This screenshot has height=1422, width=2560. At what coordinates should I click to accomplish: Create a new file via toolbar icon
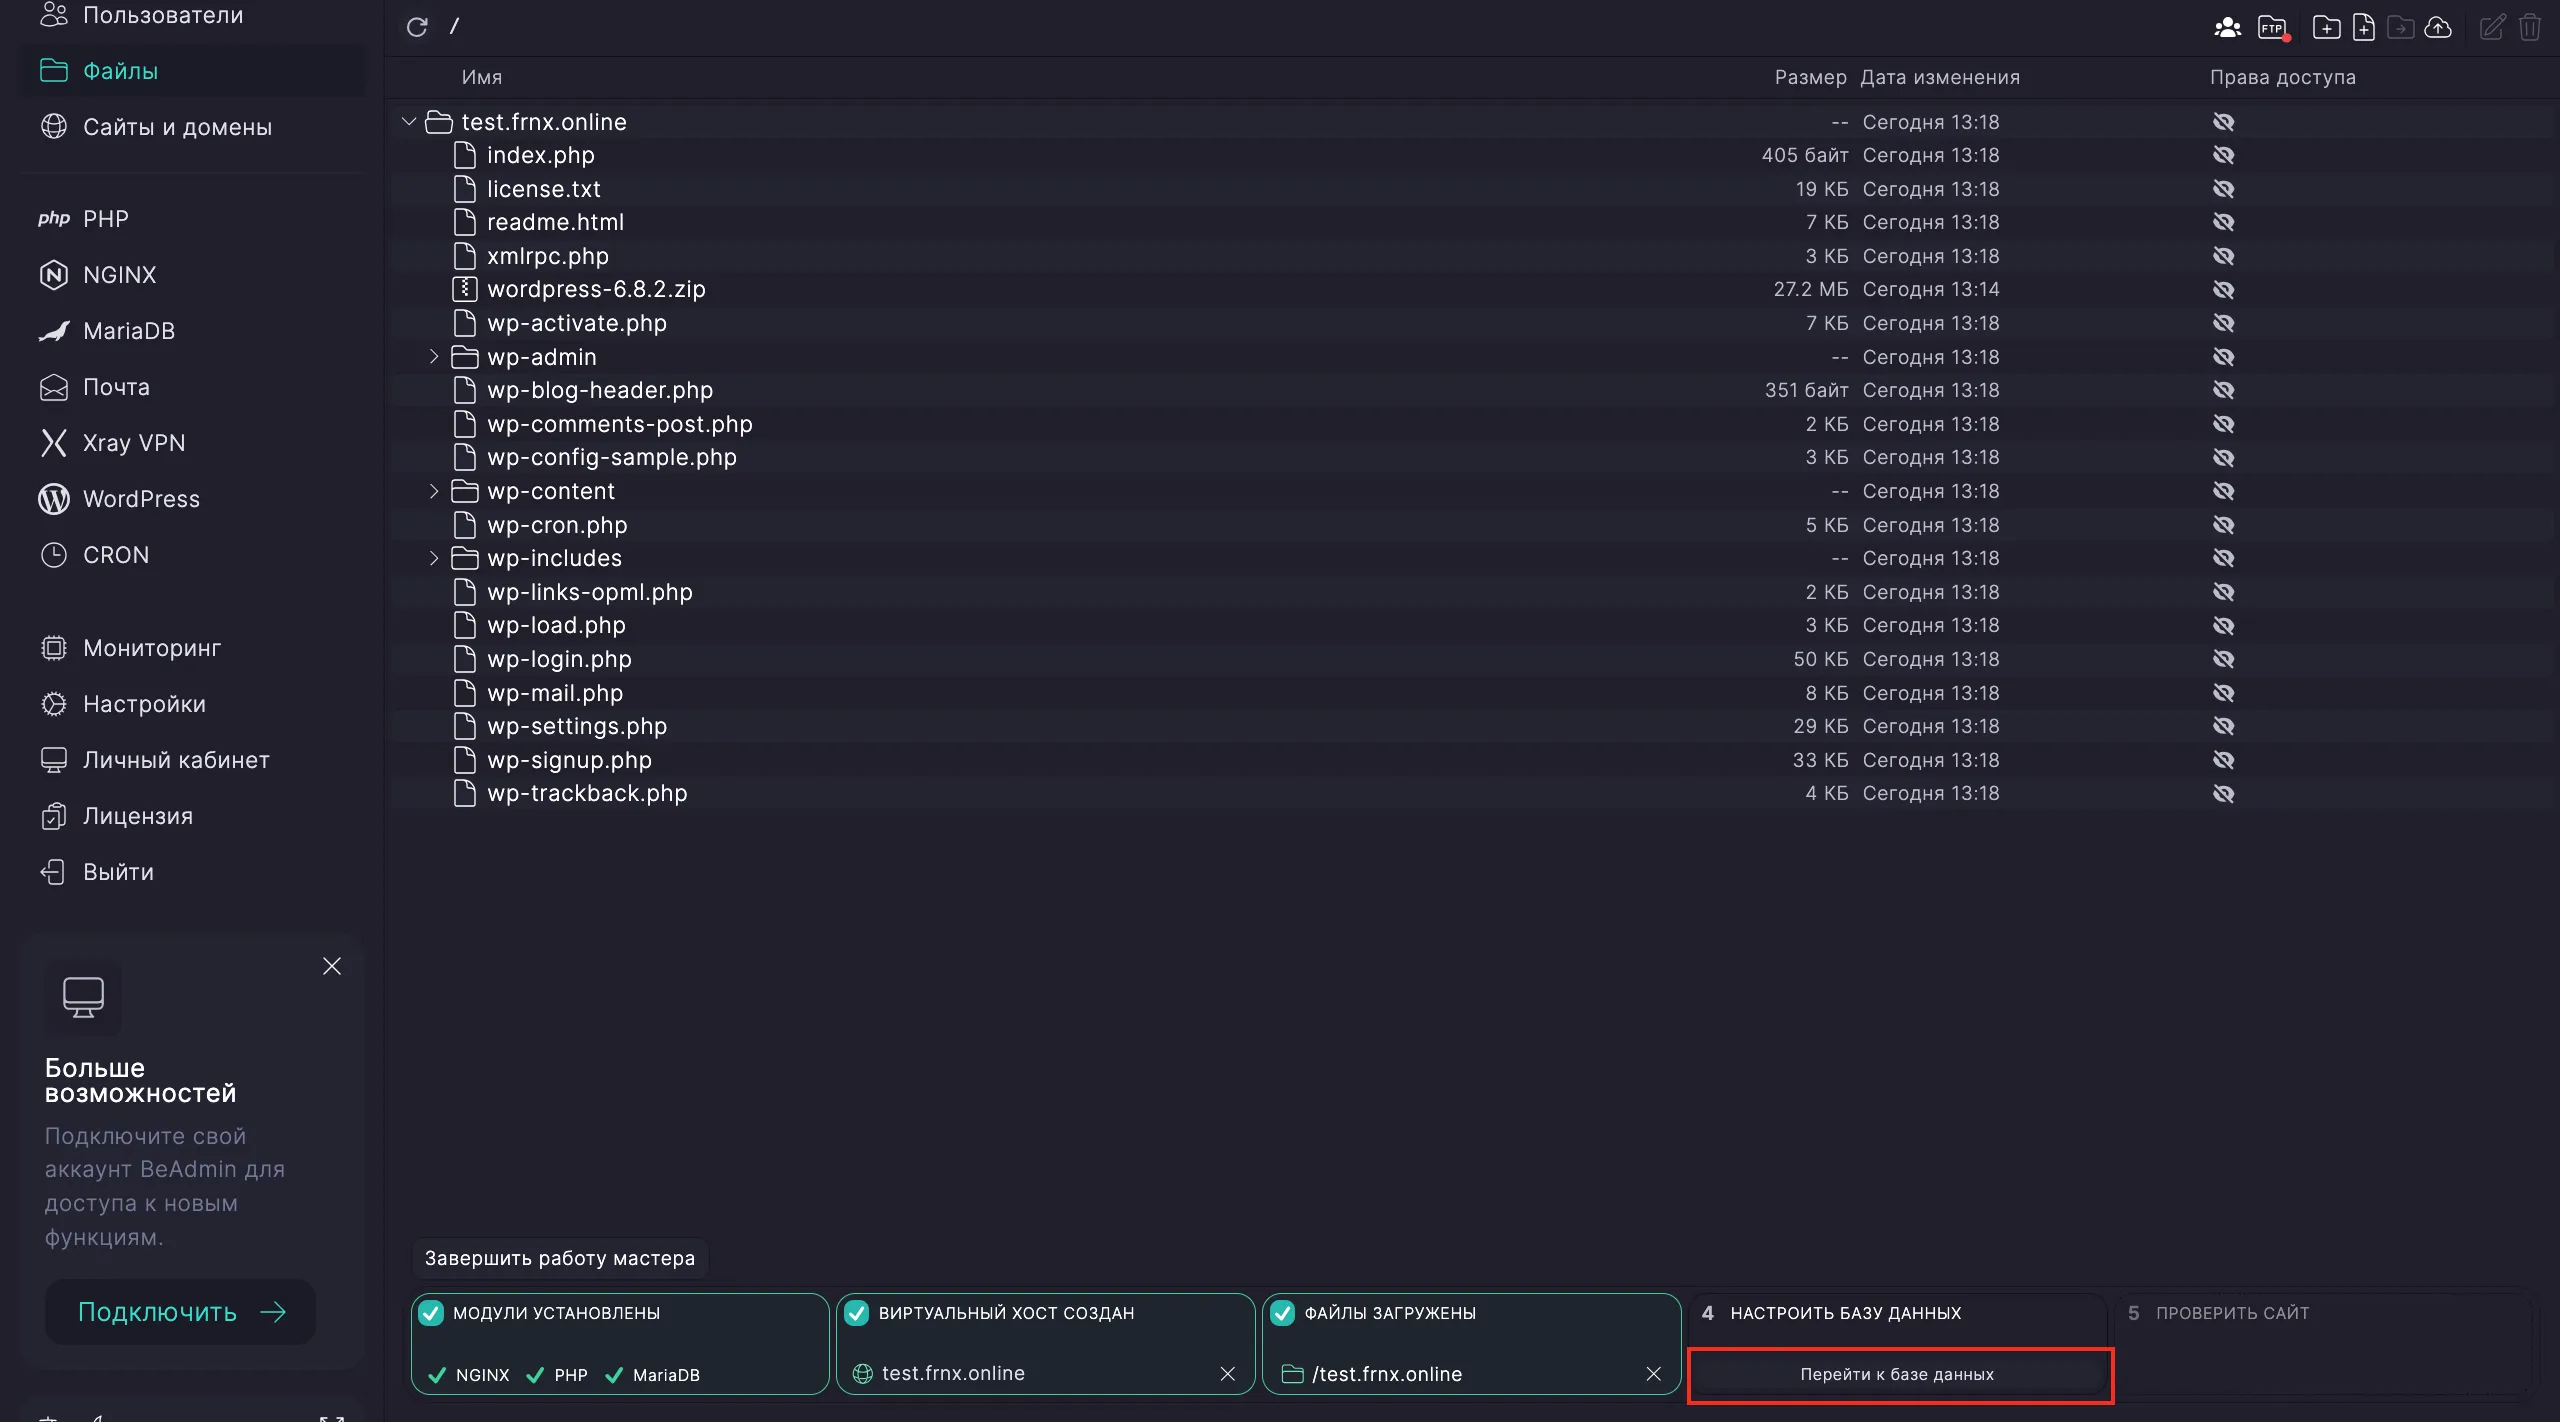(2364, 27)
